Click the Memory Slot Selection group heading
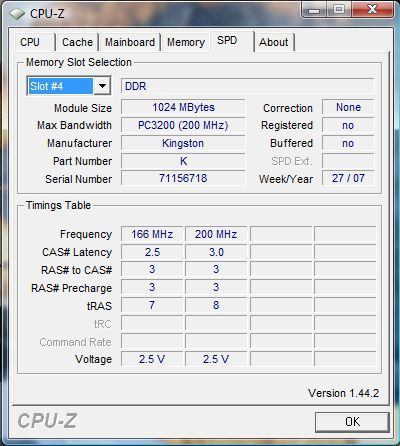400x446 pixels. (79, 62)
